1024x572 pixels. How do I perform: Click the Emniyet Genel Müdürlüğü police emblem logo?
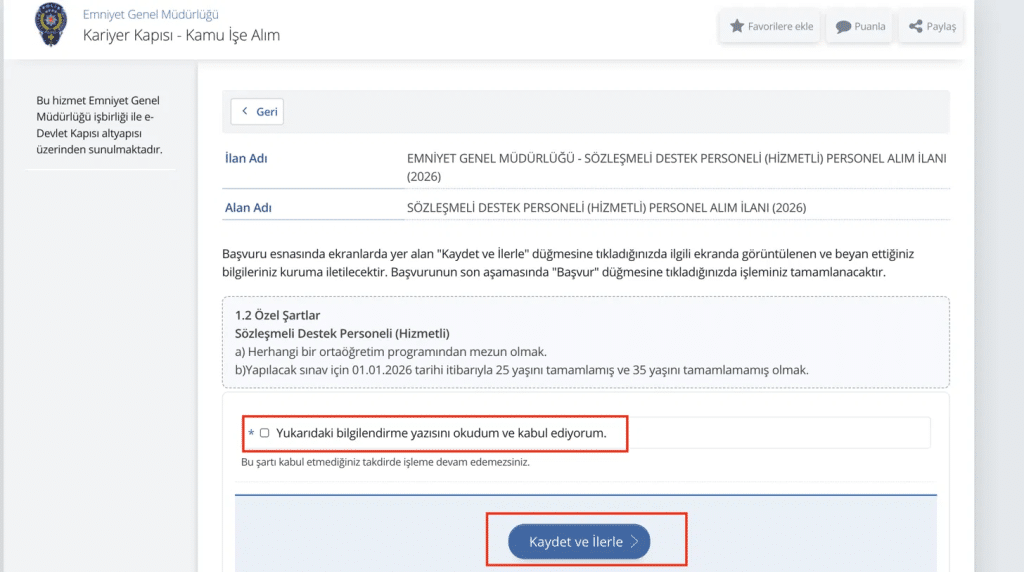point(51,24)
